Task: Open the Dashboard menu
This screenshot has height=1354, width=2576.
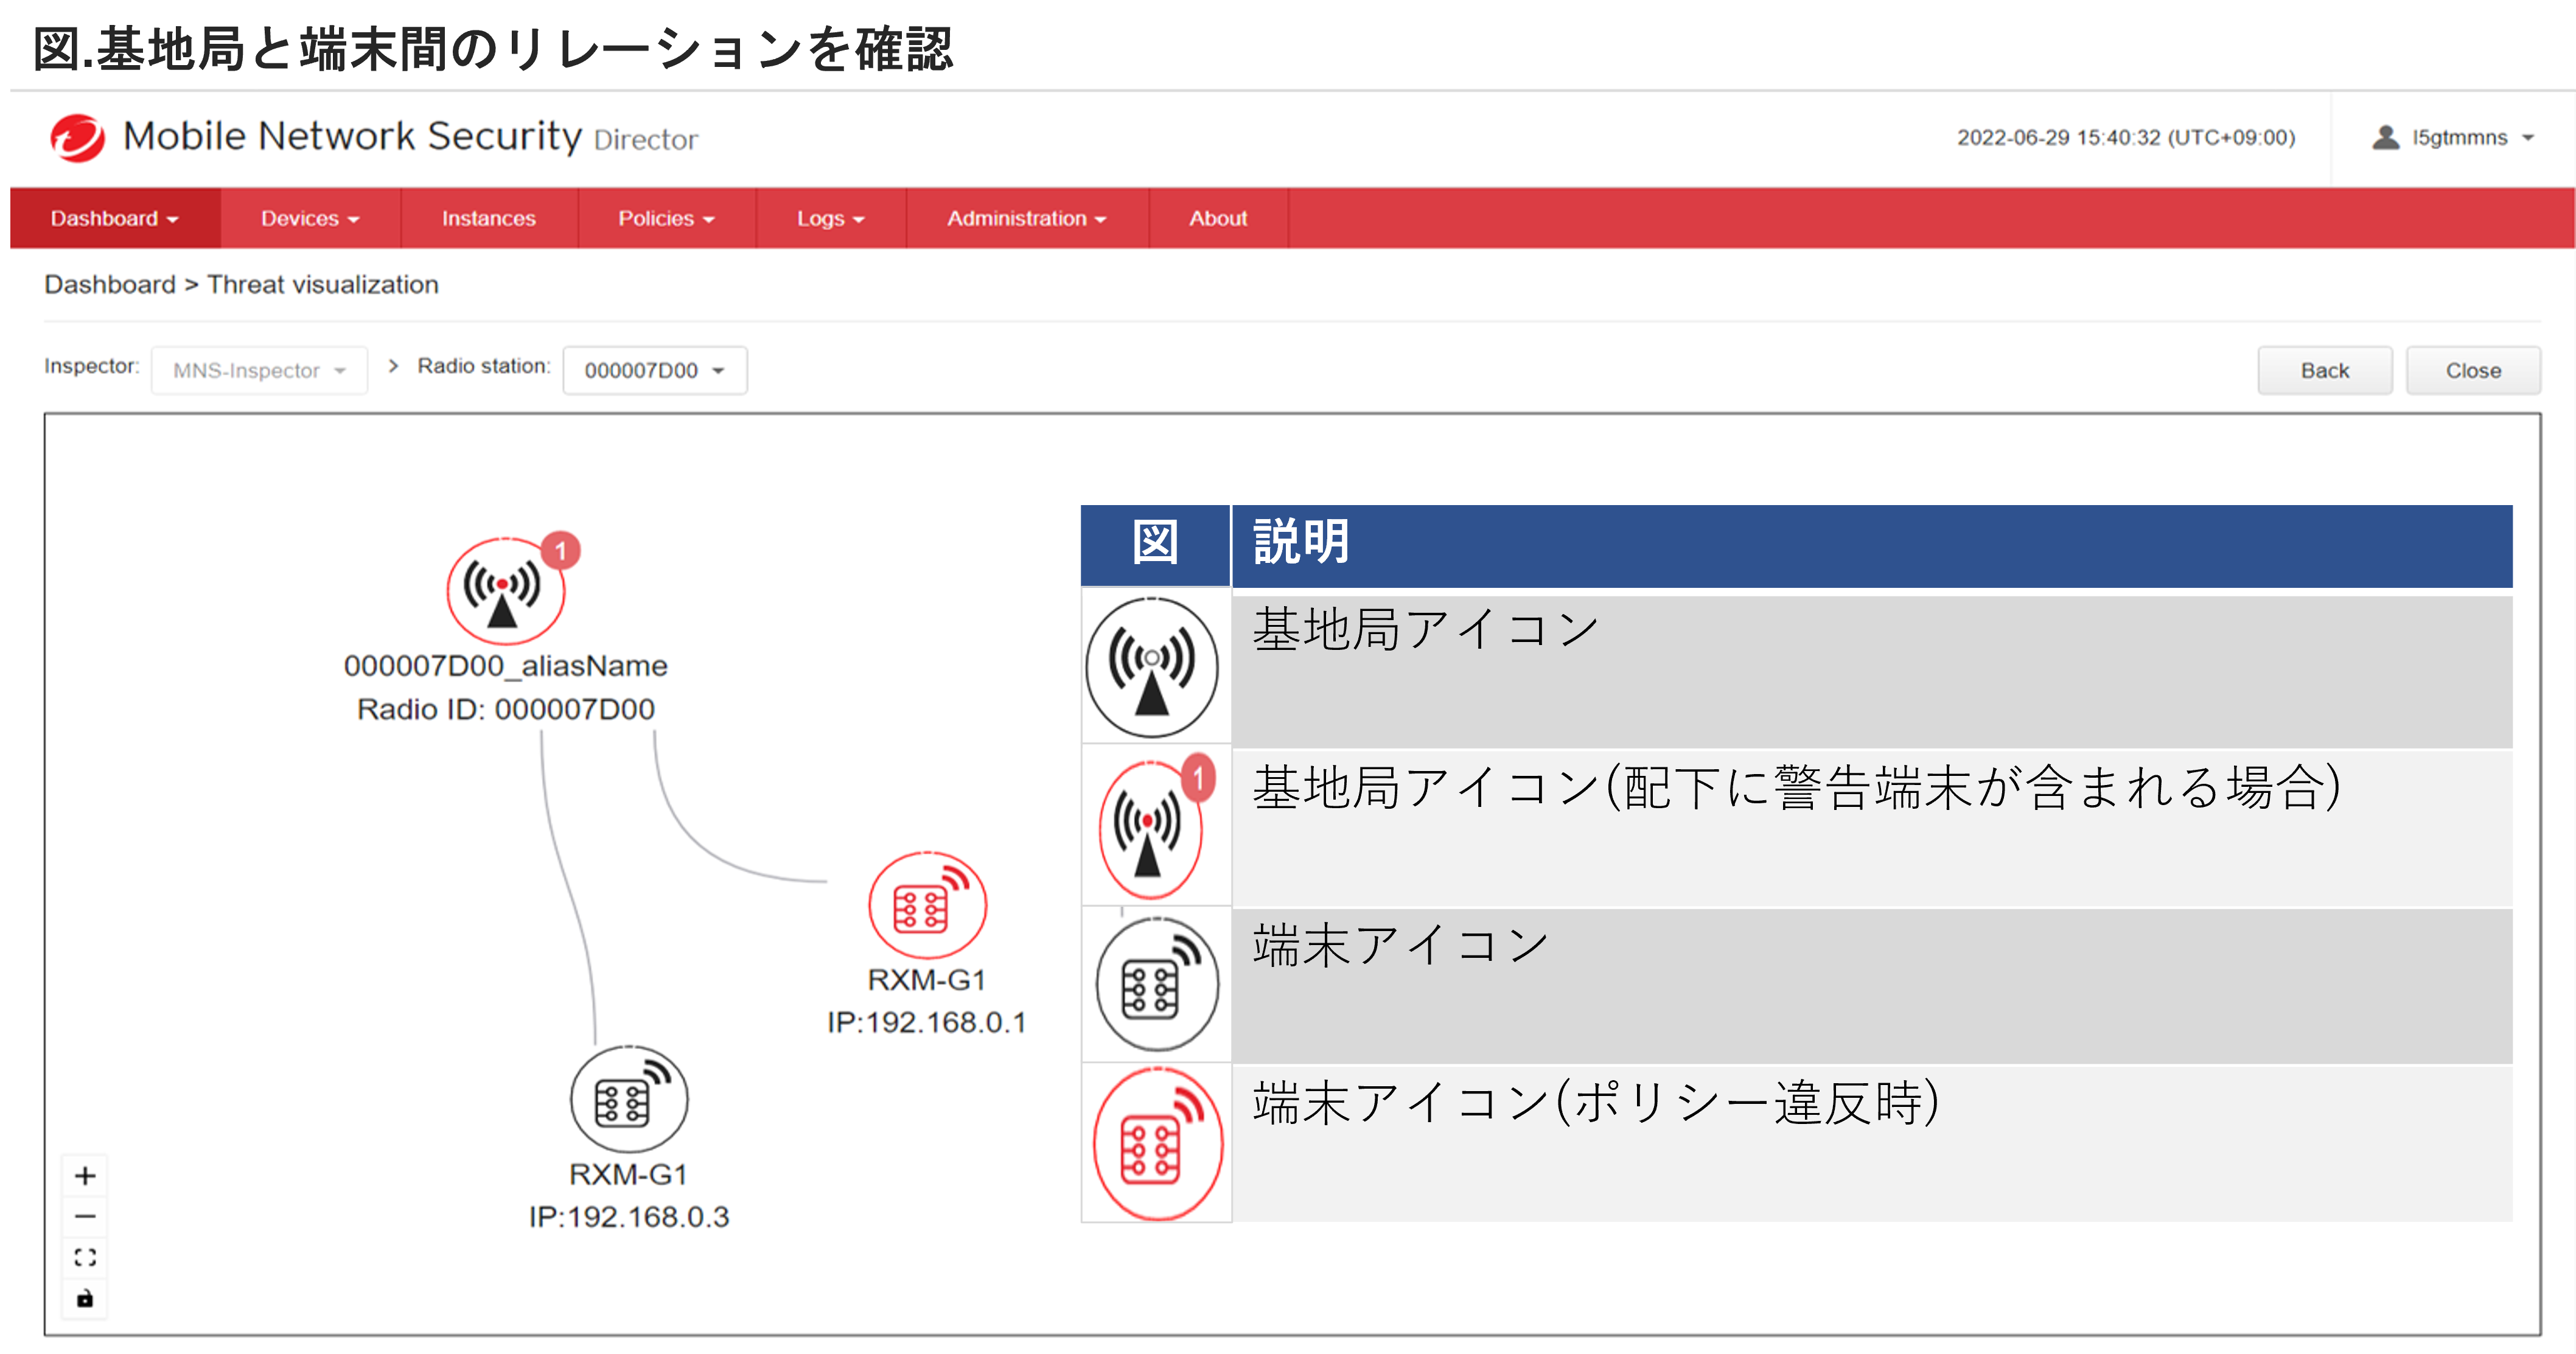Action: coord(115,218)
